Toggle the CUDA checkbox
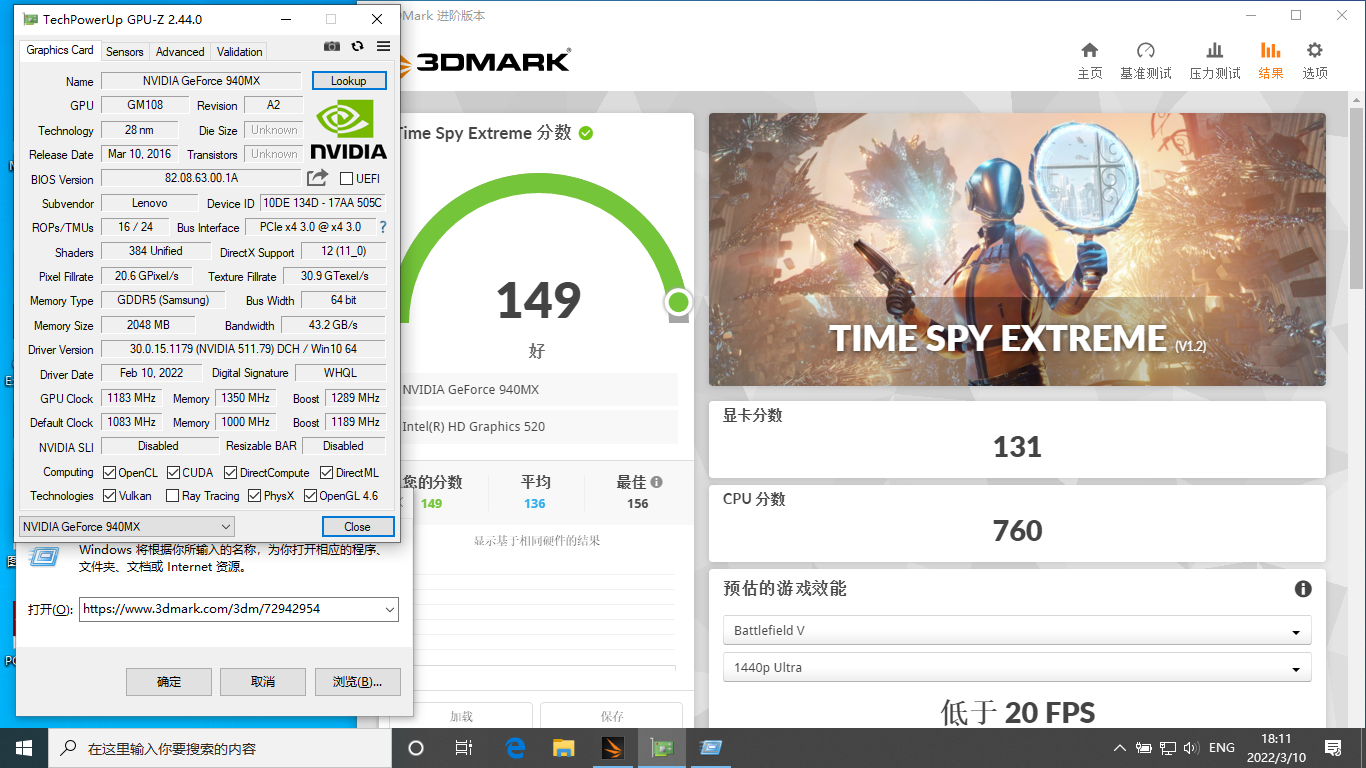The width and height of the screenshot is (1366, 768). (x=173, y=472)
